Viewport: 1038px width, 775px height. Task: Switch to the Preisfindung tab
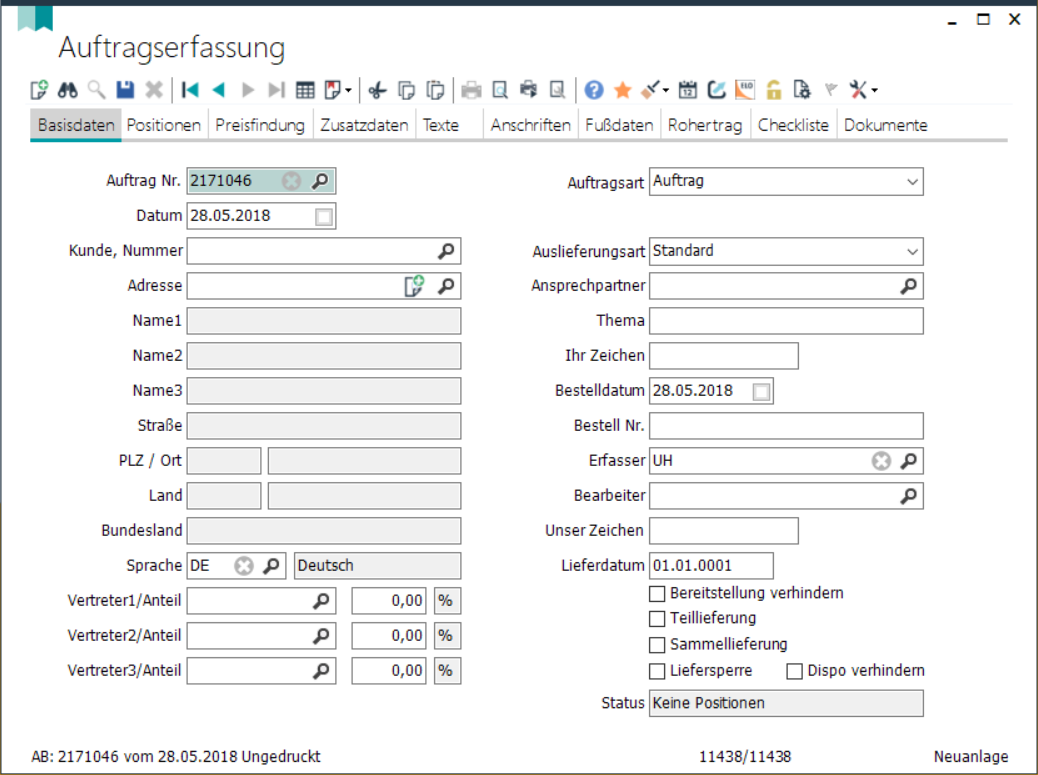pyautogui.click(x=260, y=125)
